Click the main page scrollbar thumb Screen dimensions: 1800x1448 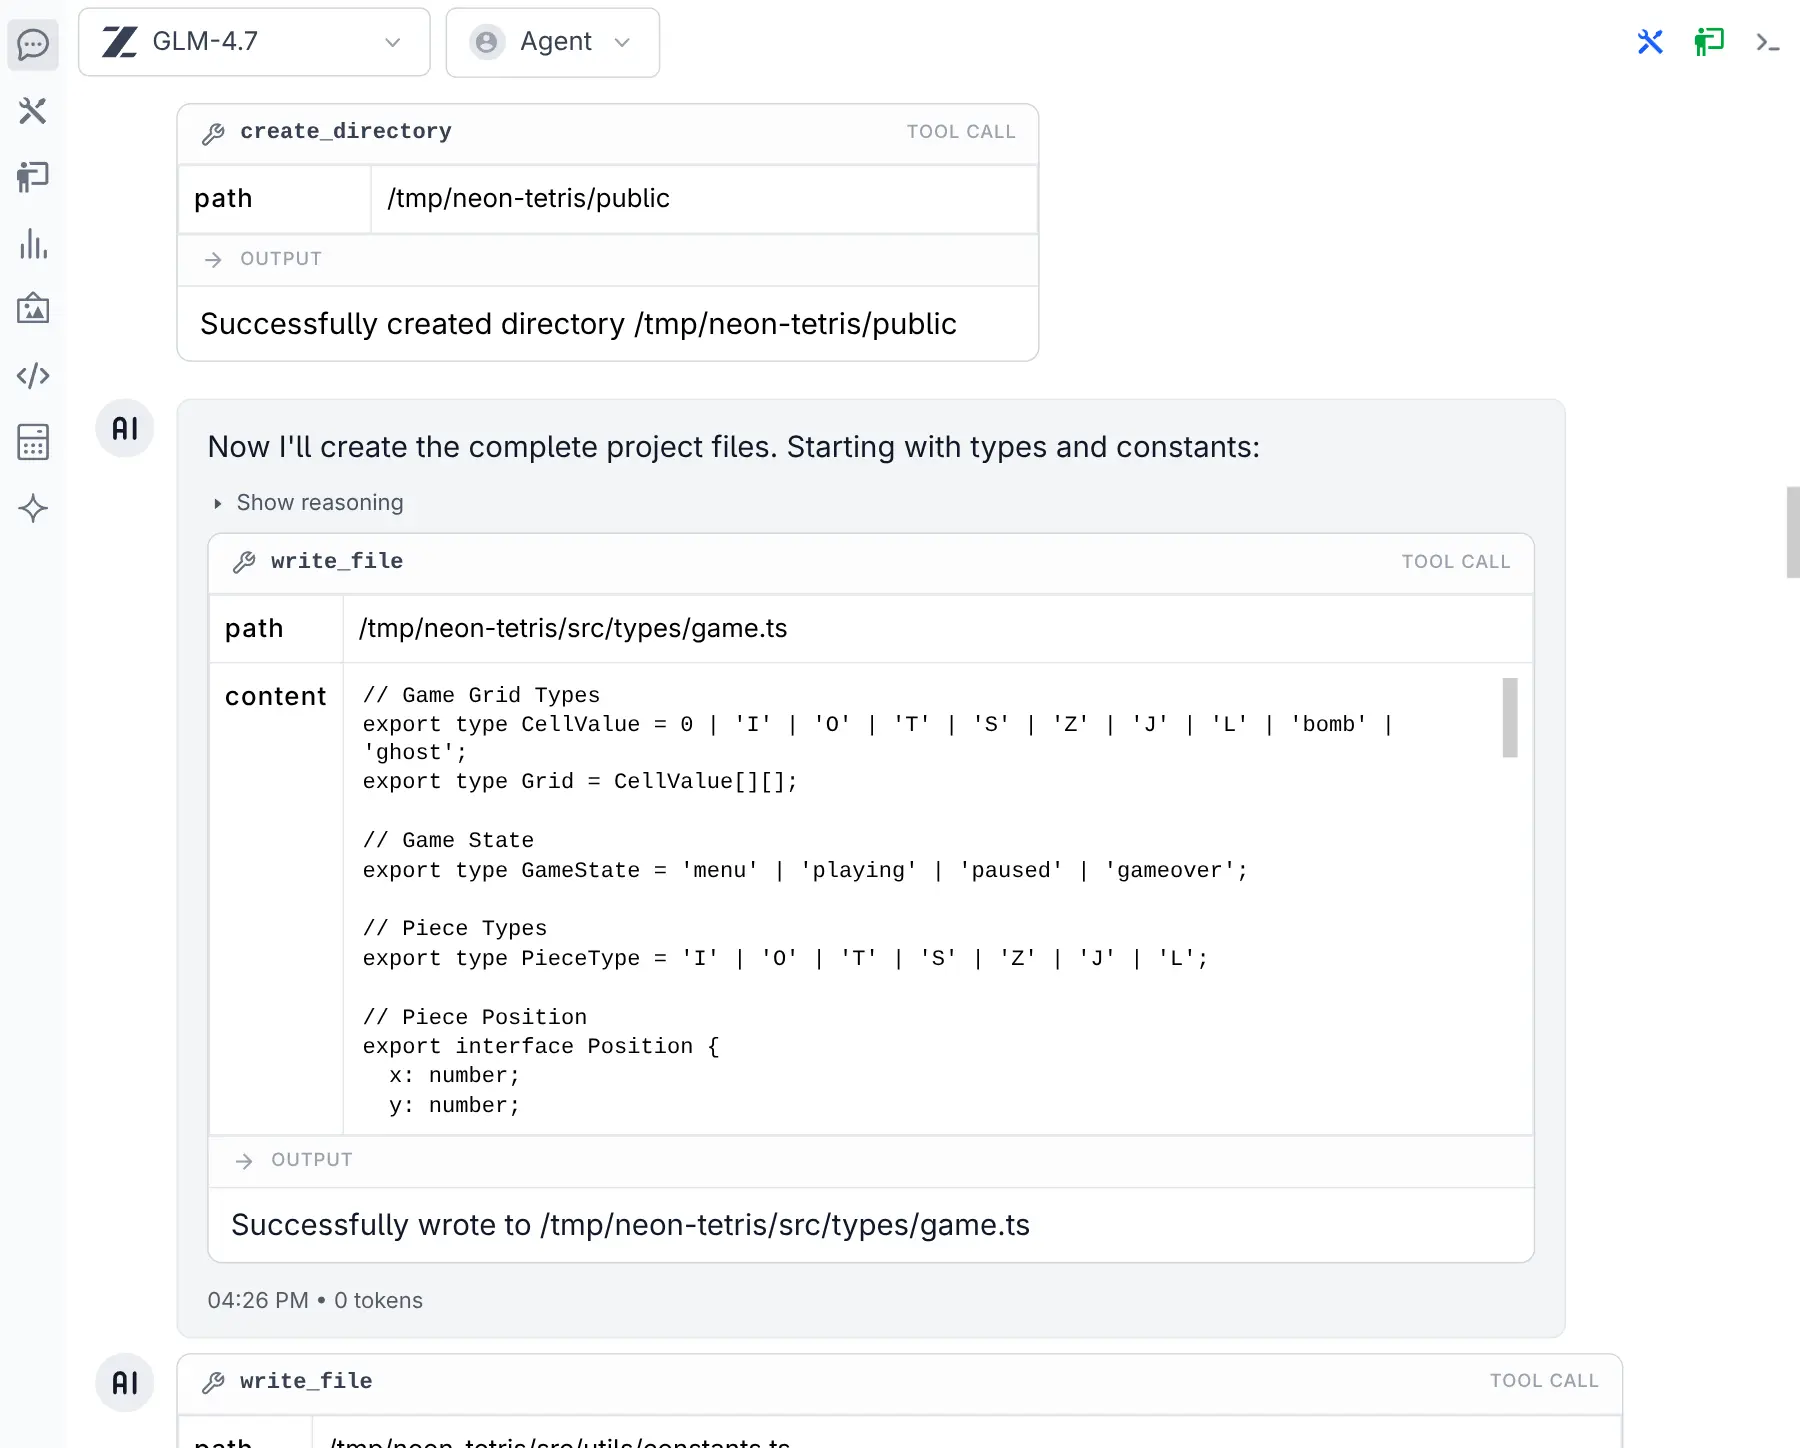(1792, 532)
